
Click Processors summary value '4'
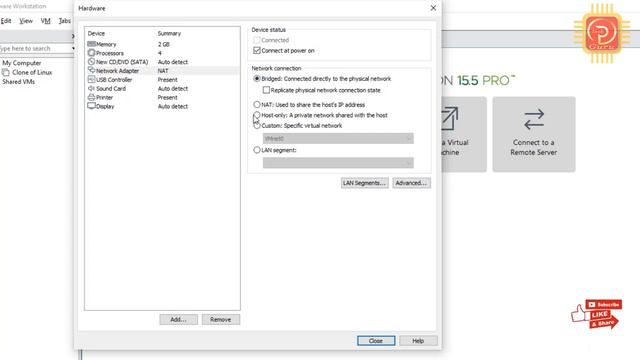click(160, 53)
